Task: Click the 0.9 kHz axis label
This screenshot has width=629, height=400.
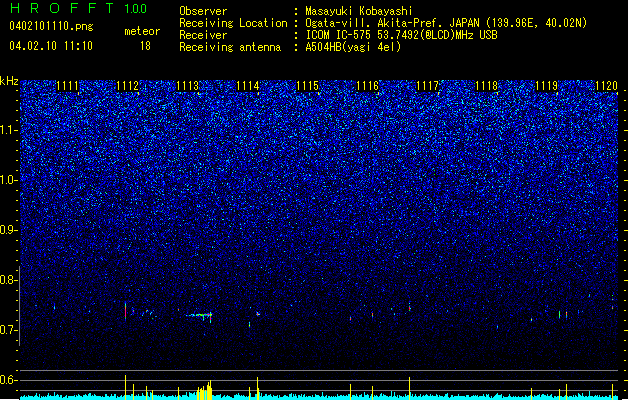Action: tap(9, 230)
